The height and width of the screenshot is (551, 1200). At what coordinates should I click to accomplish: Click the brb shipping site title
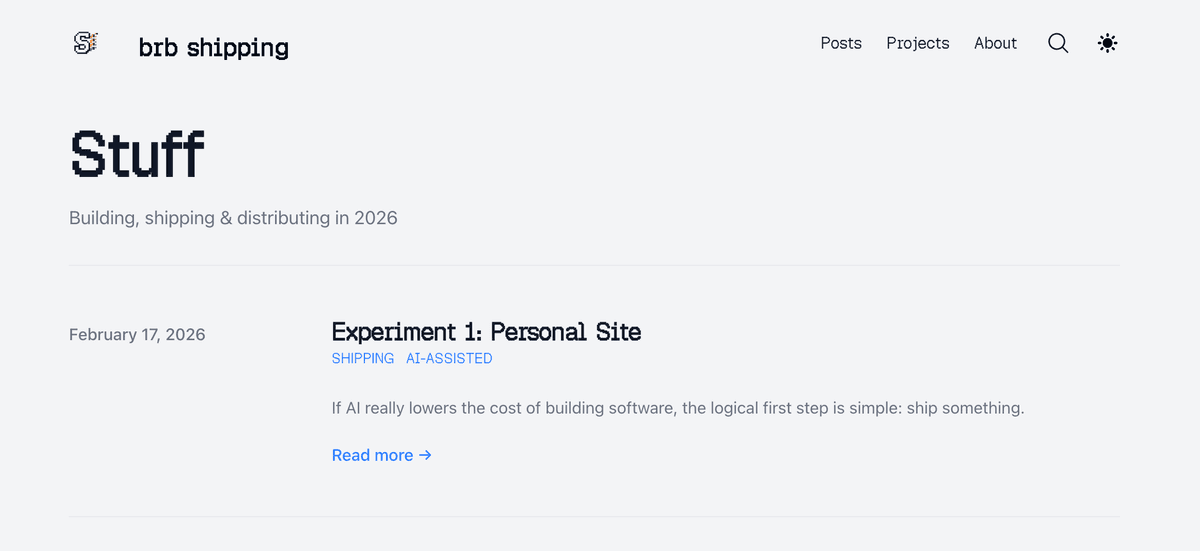[213, 47]
